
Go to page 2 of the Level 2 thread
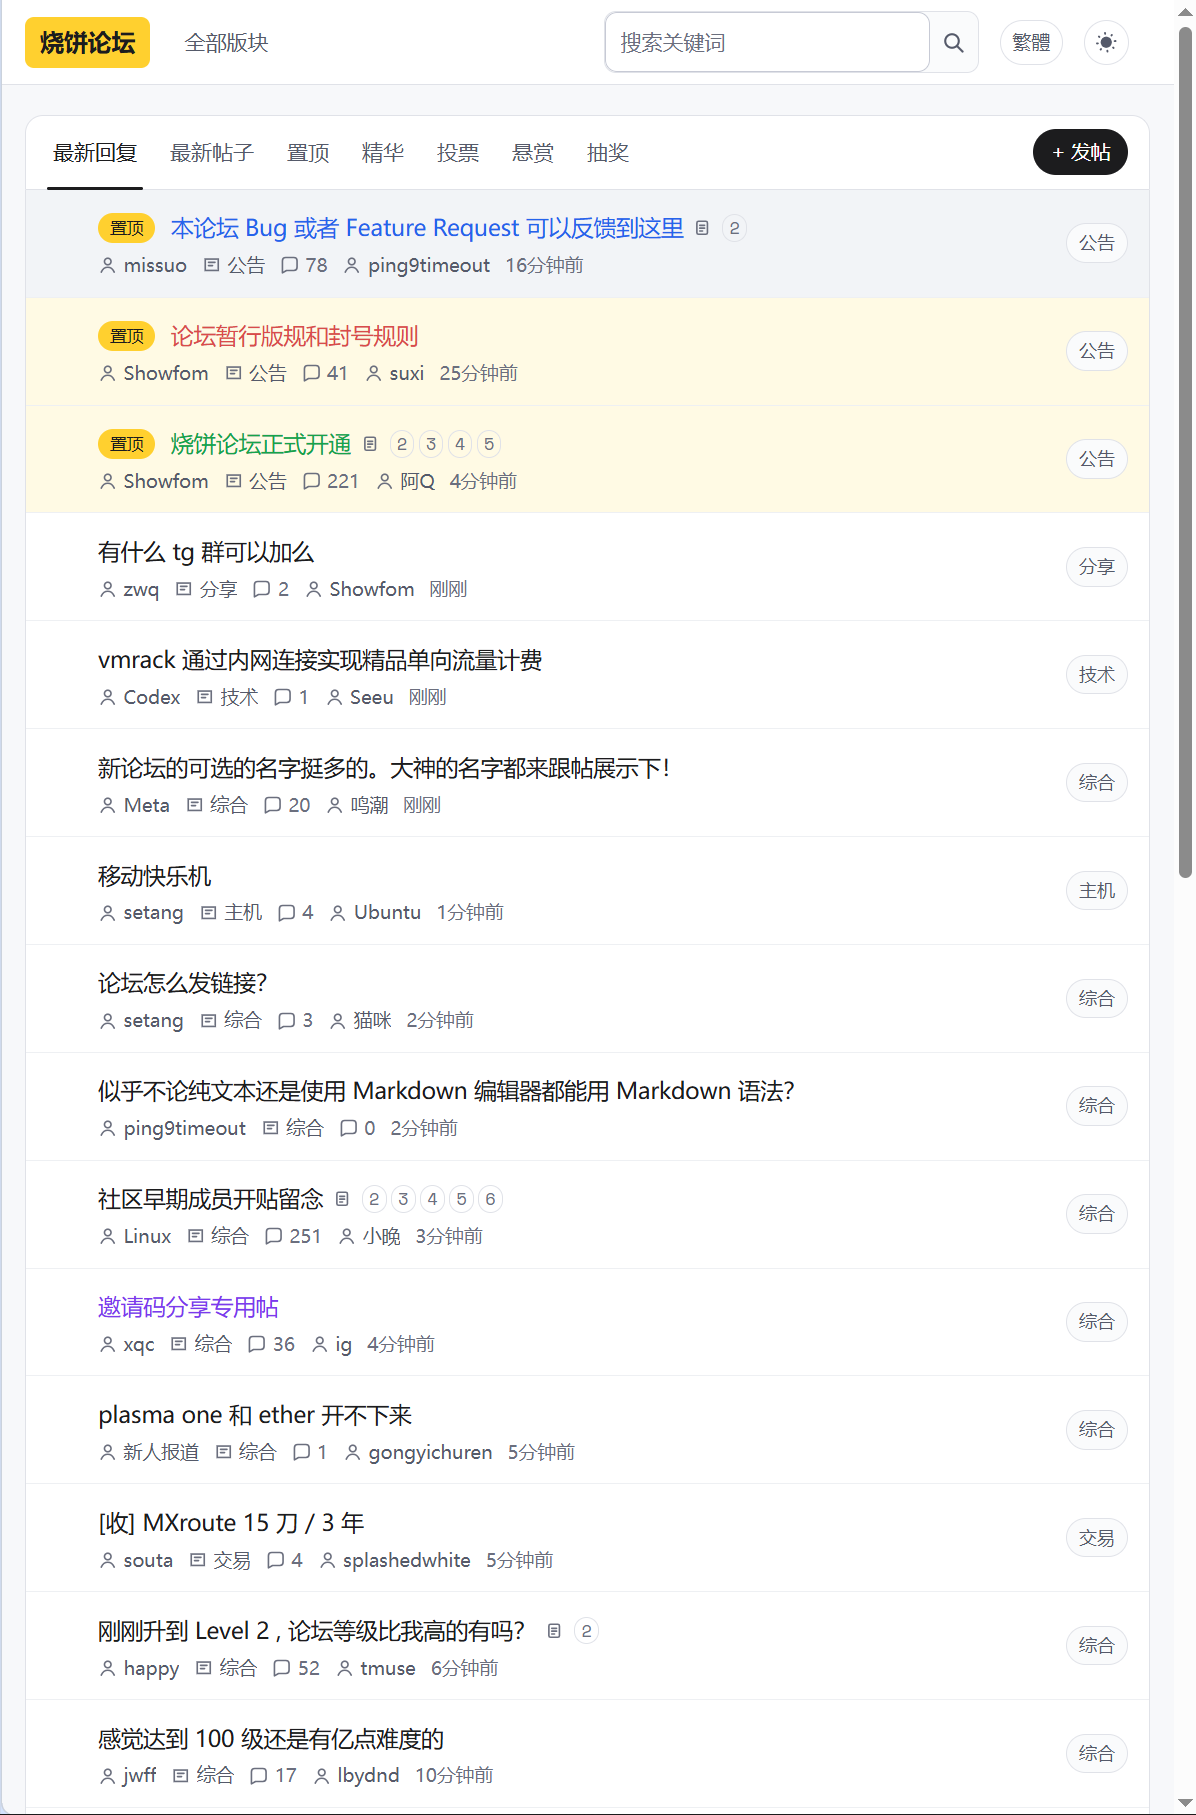(x=586, y=1631)
